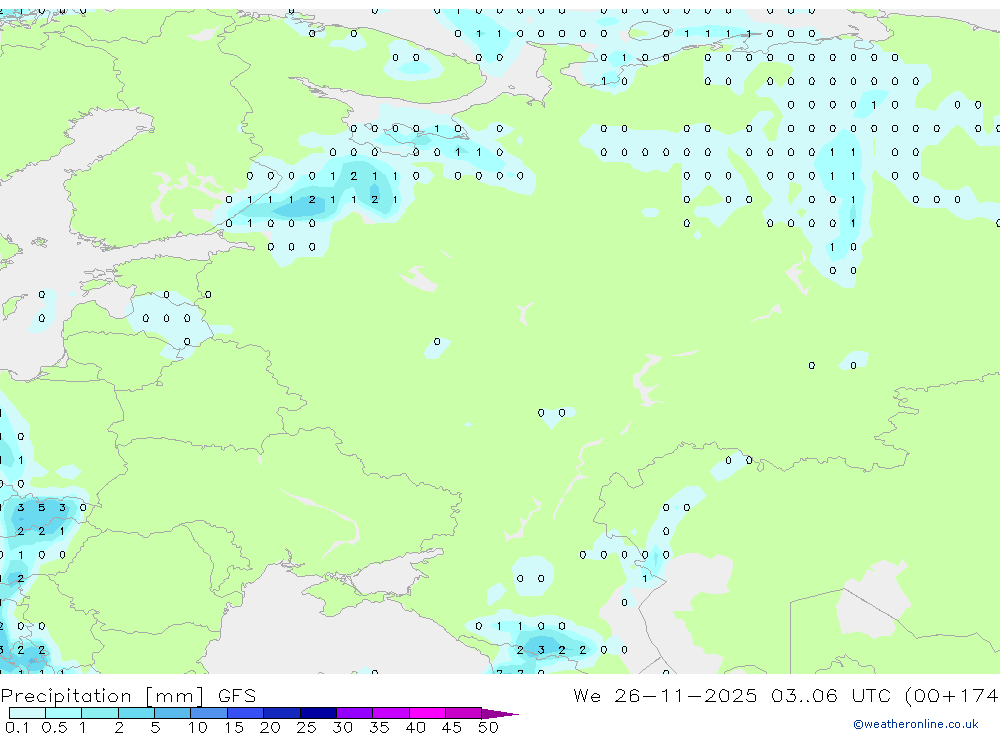Click the legend tick label "10"
1000x733 pixels.
pos(198,727)
